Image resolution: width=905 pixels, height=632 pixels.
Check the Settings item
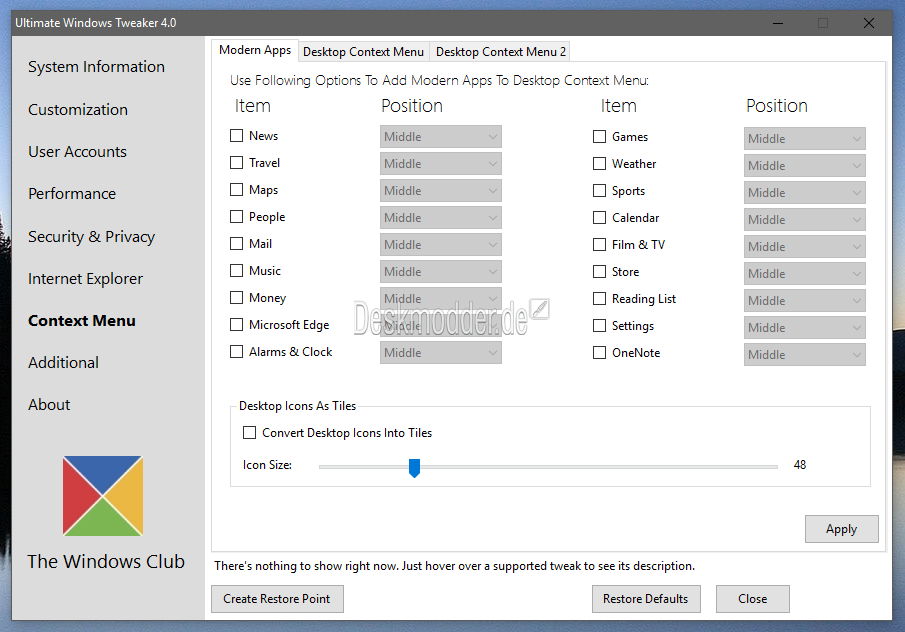pyautogui.click(x=600, y=326)
